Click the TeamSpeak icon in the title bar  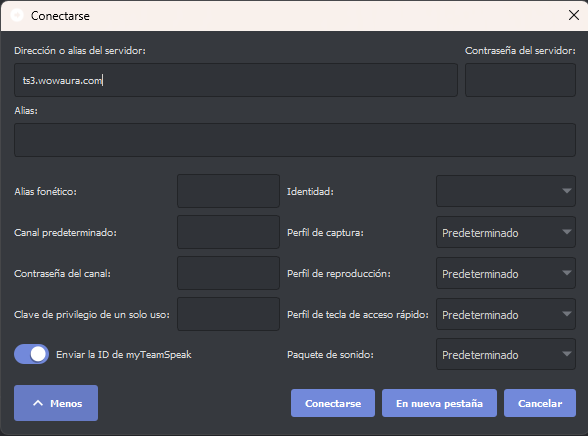[17, 15]
